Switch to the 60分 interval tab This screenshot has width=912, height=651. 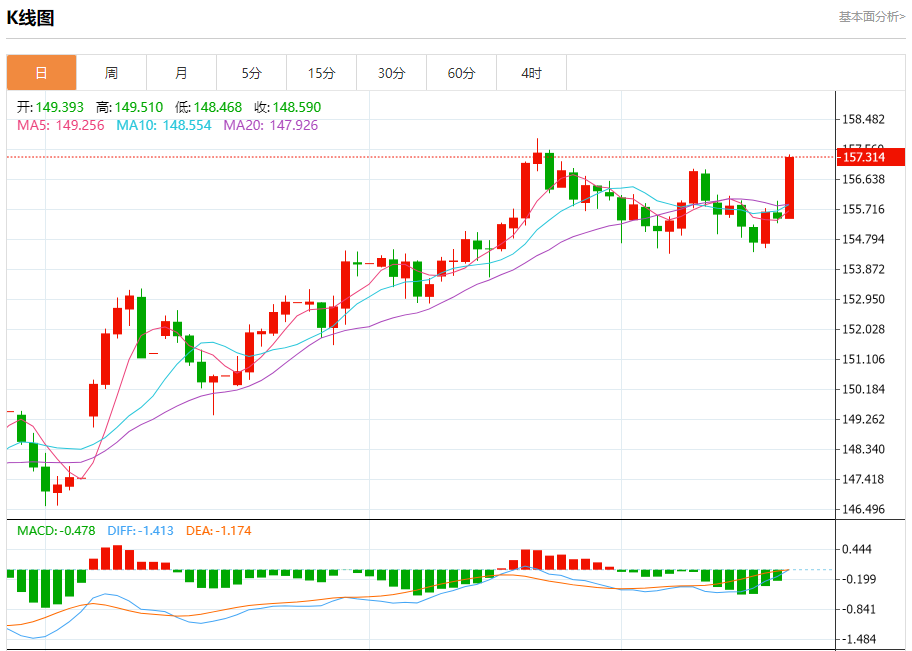pos(461,73)
